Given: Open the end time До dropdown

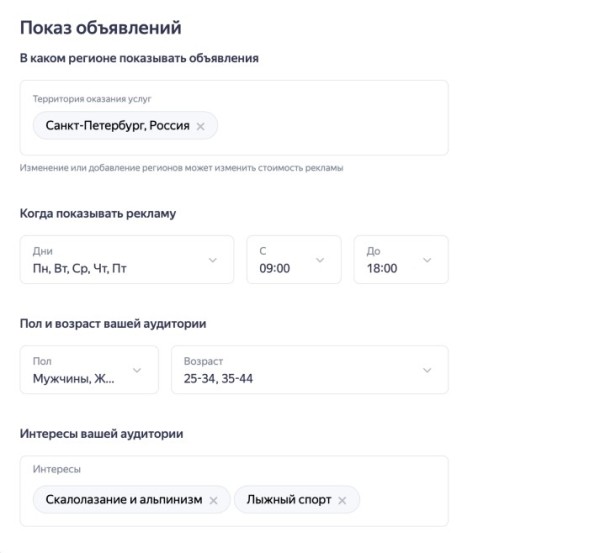Looking at the screenshot, I should pos(427,260).
